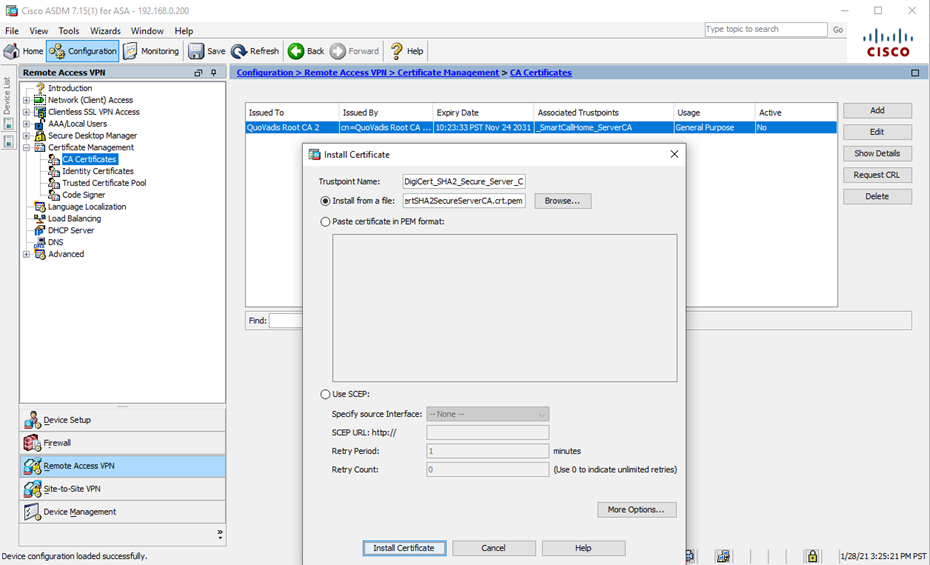930x565 pixels.
Task: Click the Browse... button
Action: pyautogui.click(x=562, y=201)
